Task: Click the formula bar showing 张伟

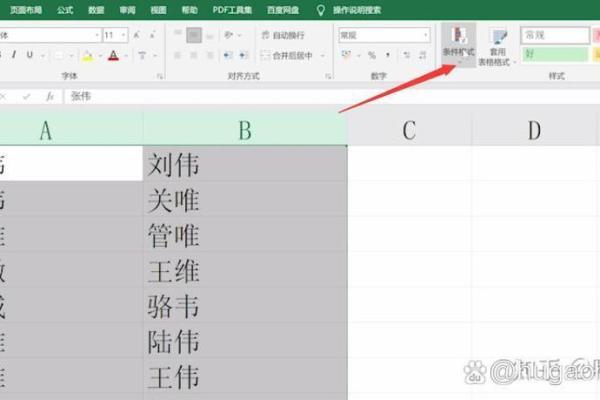Action: pos(332,96)
